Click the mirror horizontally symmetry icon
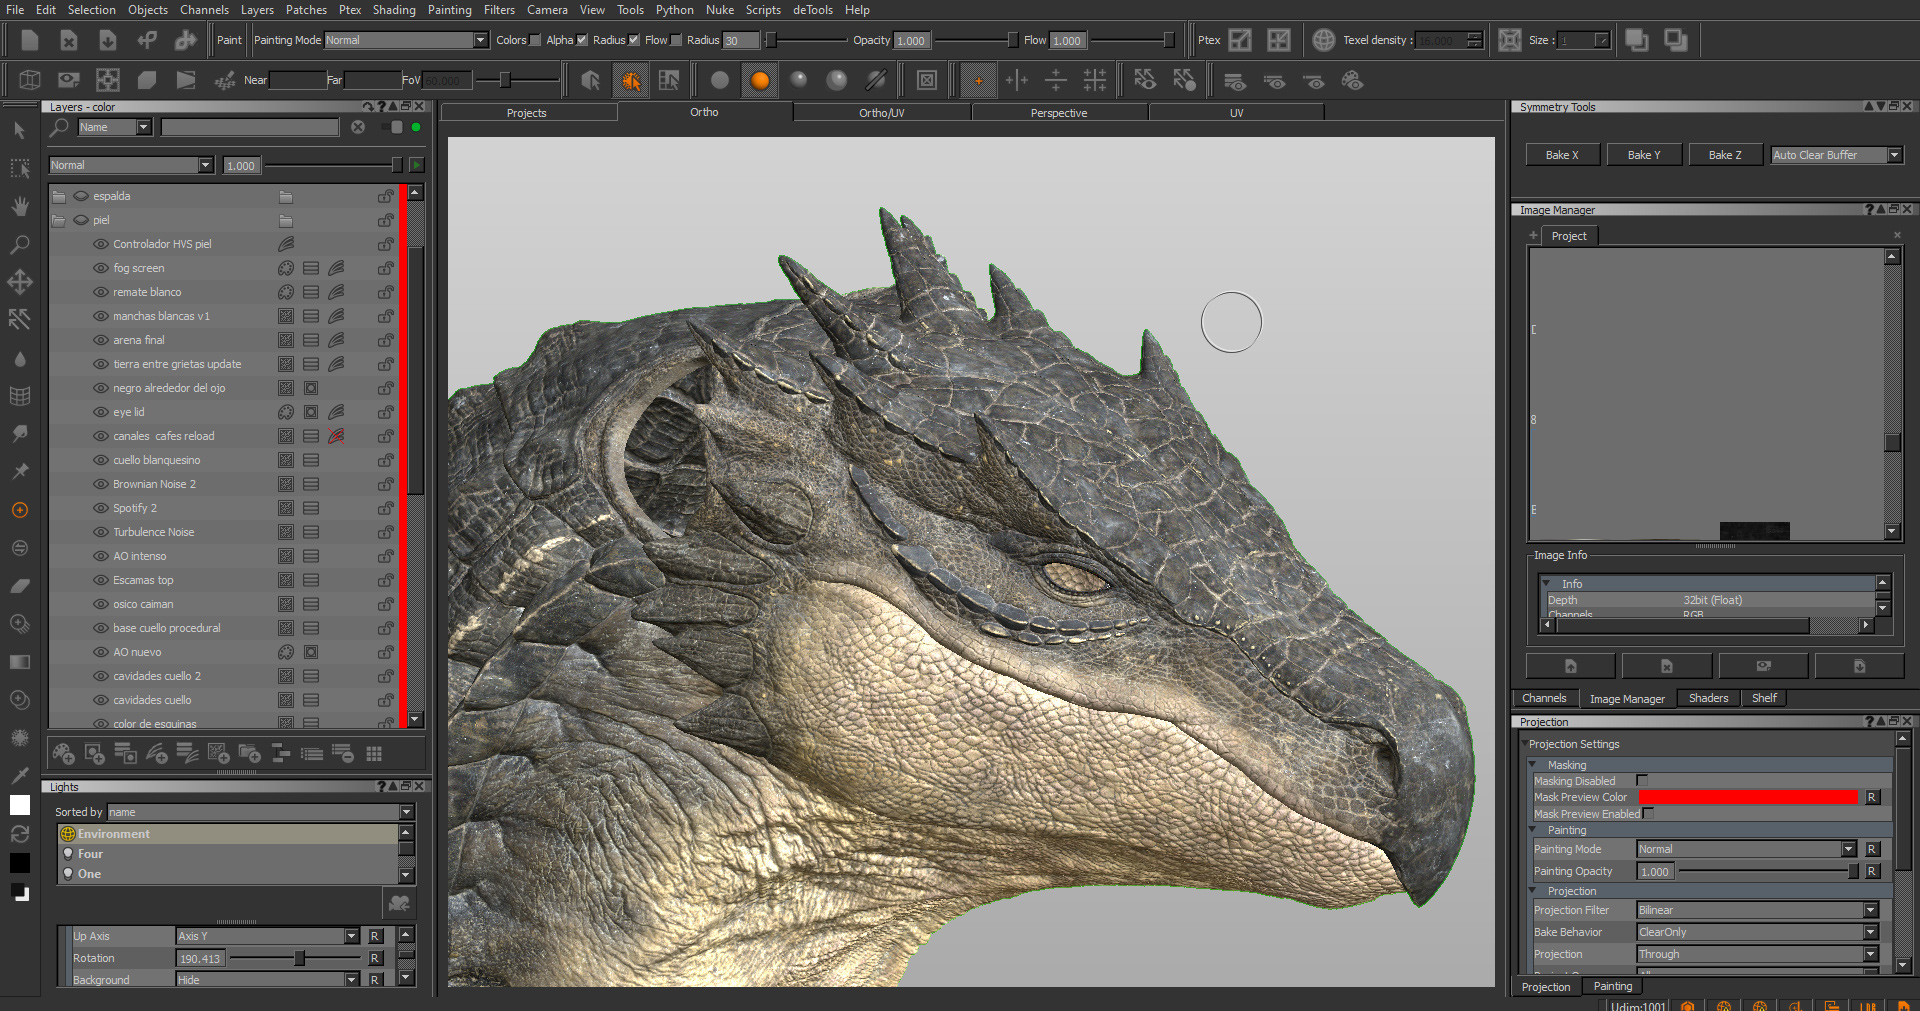Image resolution: width=1920 pixels, height=1011 pixels. tap(1017, 80)
